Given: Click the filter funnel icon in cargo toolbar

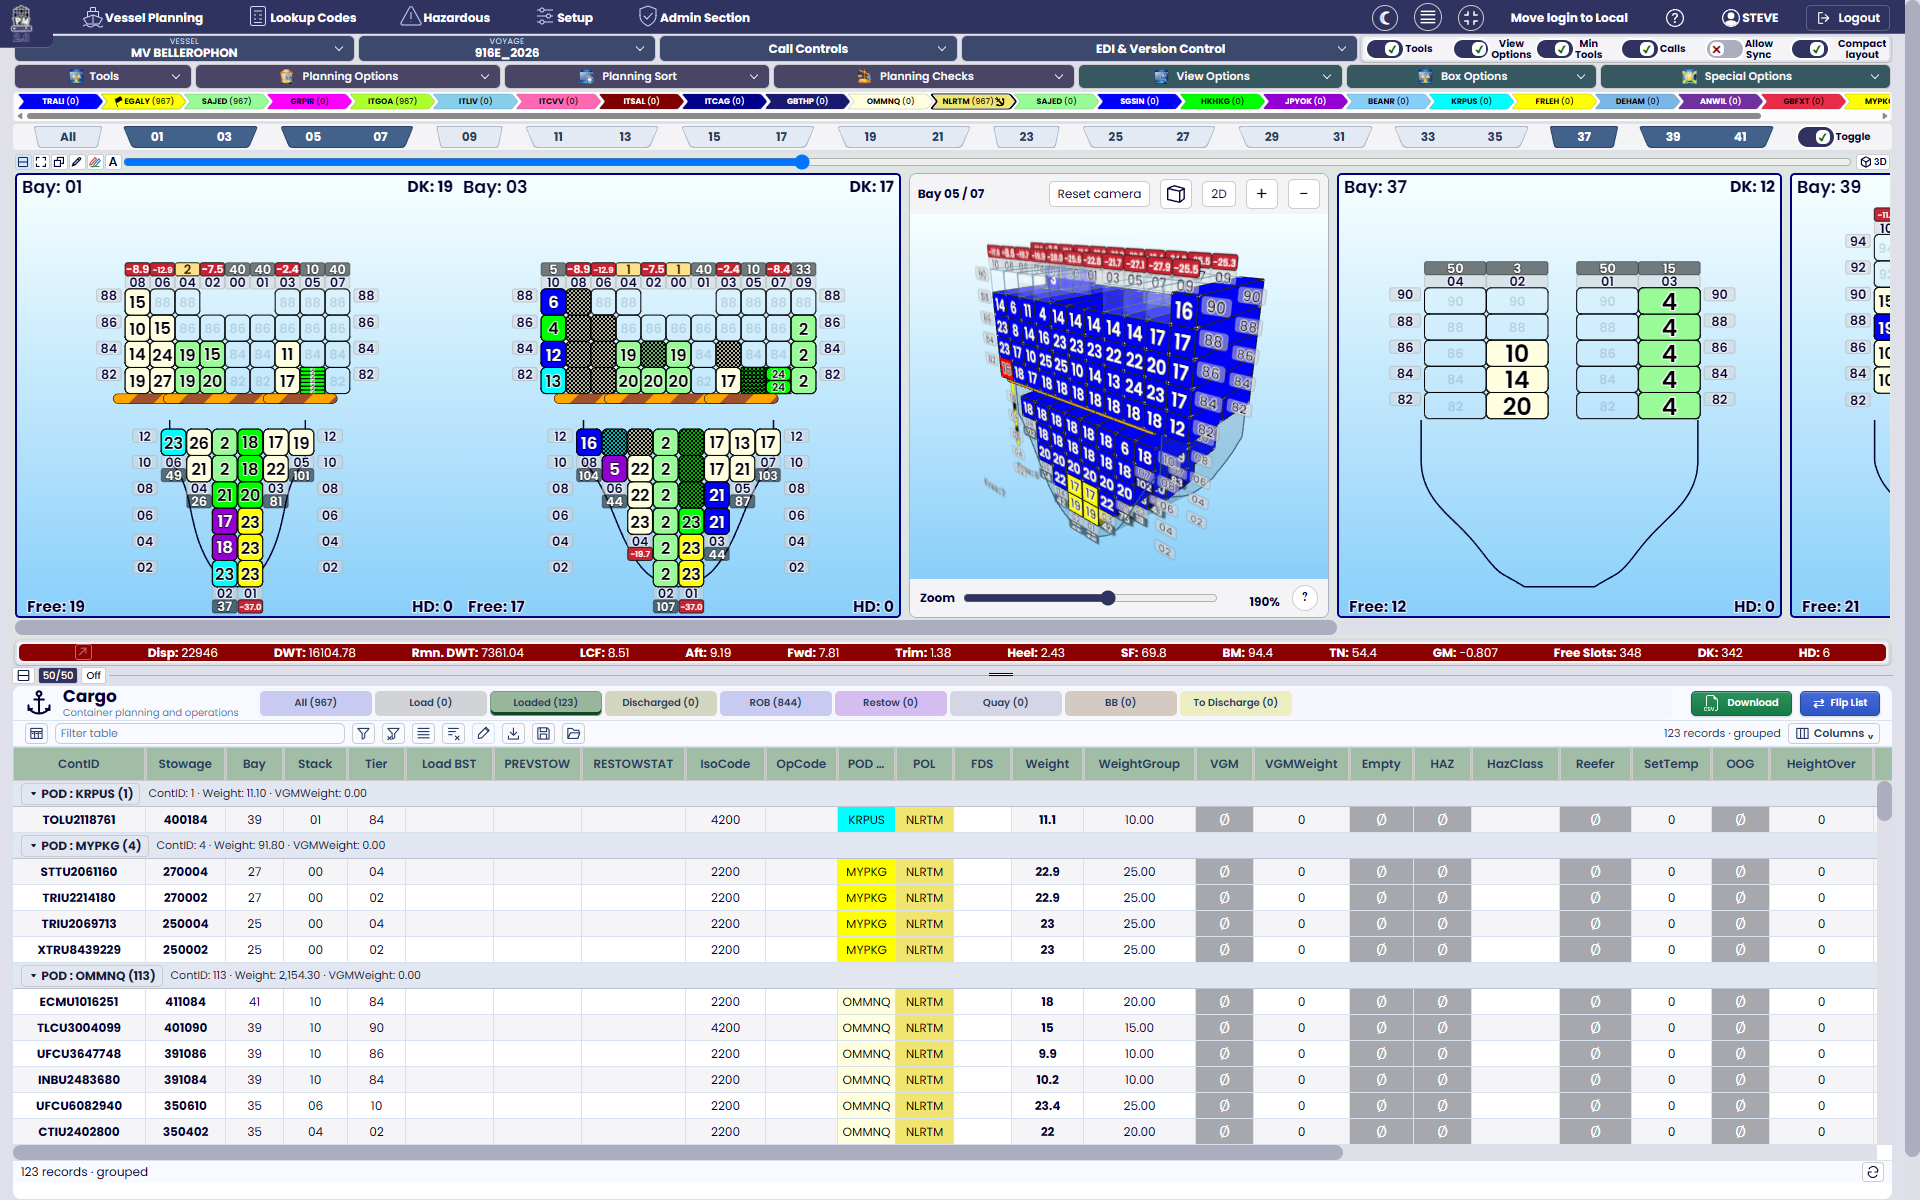Looking at the screenshot, I should click(364, 733).
